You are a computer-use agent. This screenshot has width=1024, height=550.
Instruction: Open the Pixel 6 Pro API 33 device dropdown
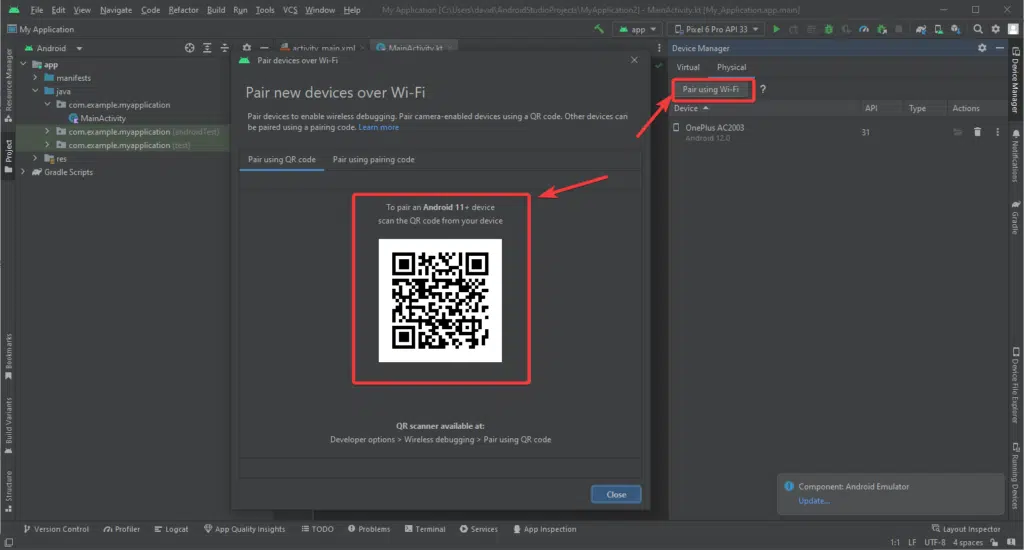click(x=716, y=29)
